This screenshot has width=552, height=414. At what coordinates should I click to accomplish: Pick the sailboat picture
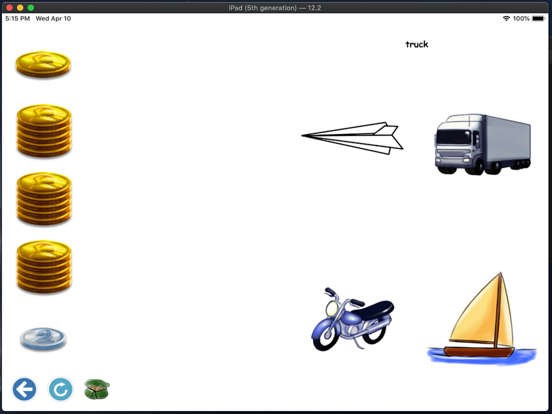[482, 319]
